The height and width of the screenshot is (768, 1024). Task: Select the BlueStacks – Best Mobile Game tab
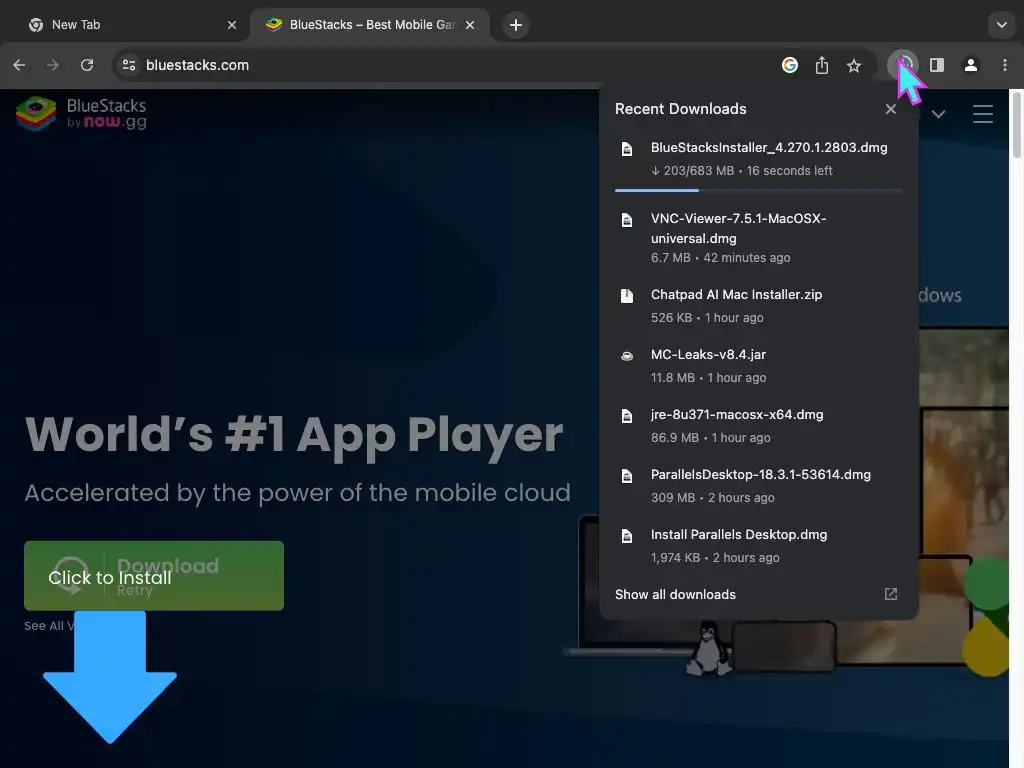[370, 25]
